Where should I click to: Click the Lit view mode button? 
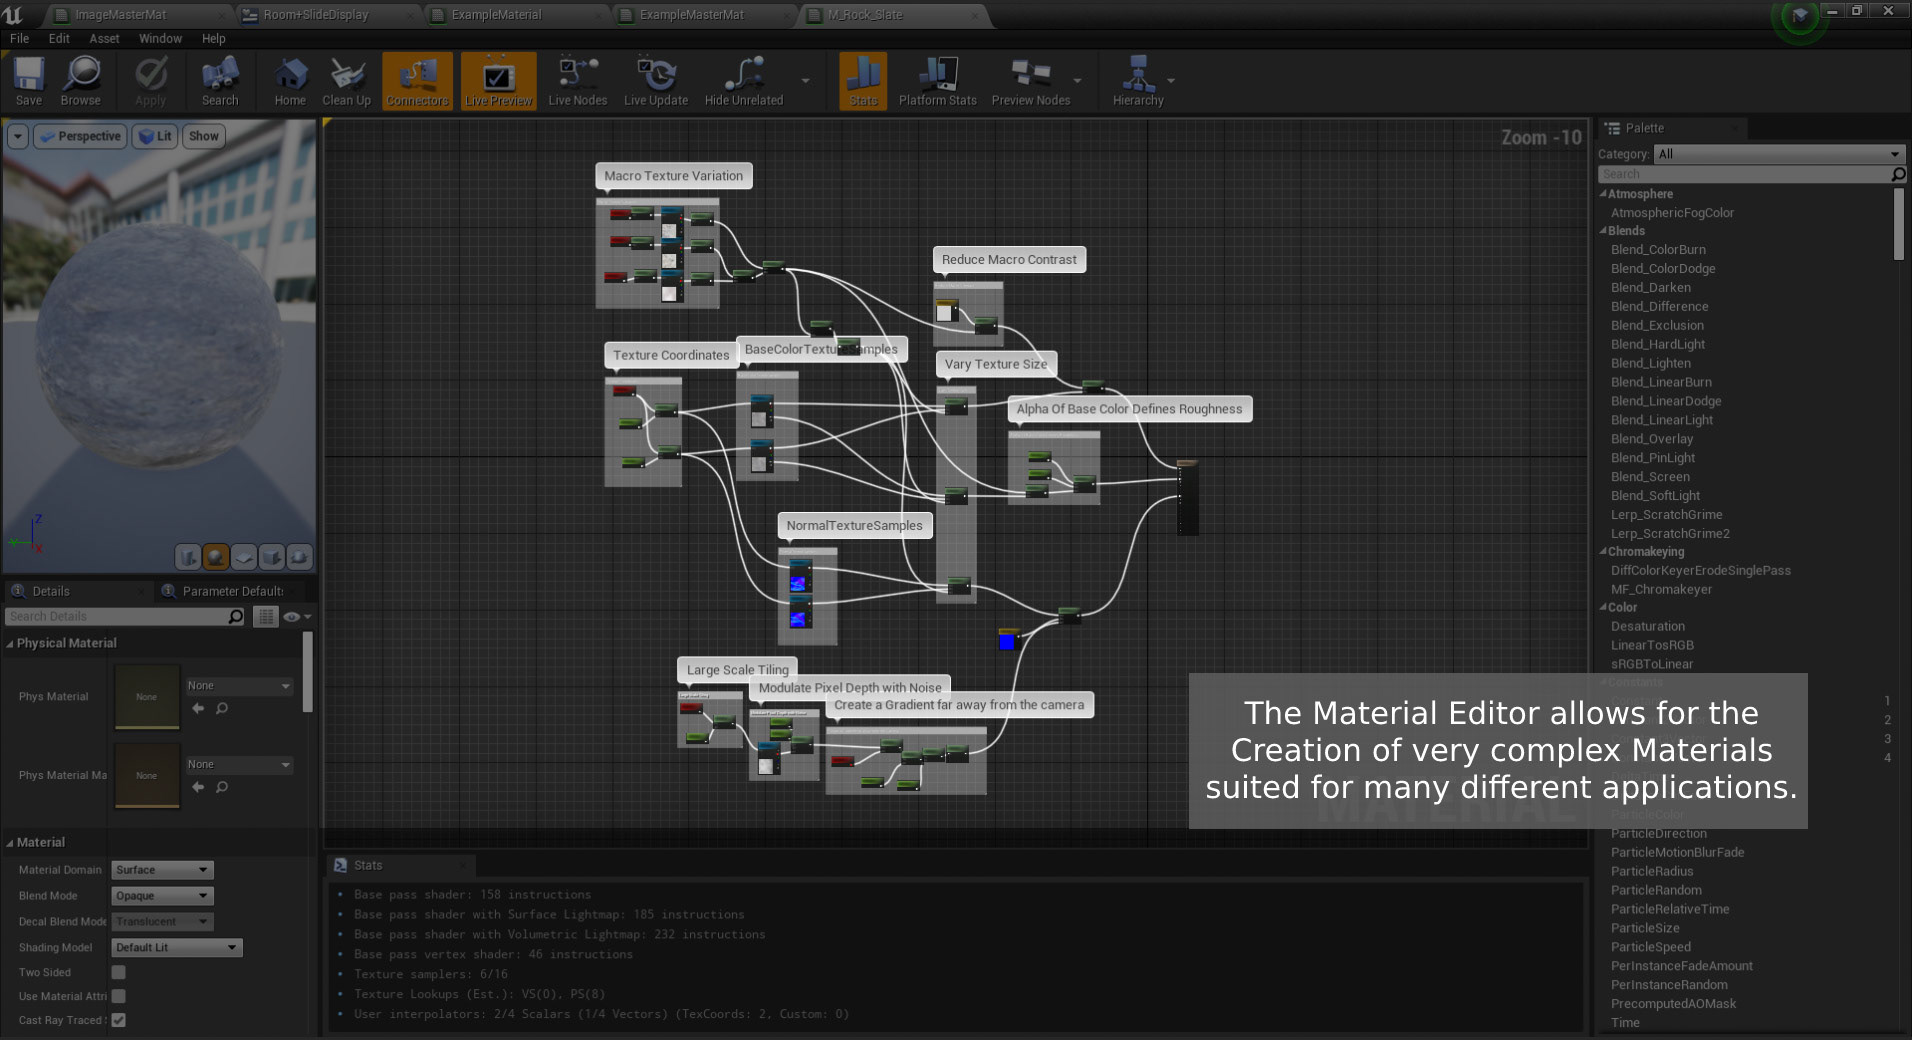tap(155, 136)
